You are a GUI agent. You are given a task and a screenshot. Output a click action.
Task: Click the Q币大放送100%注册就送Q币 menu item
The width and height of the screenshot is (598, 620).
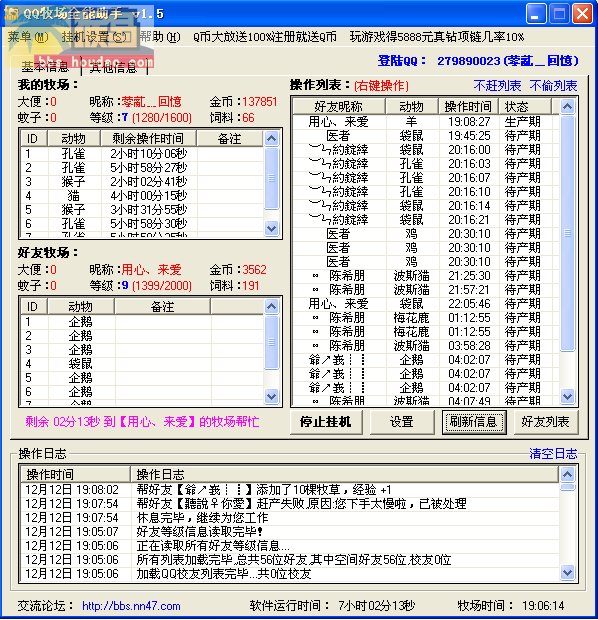(265, 37)
